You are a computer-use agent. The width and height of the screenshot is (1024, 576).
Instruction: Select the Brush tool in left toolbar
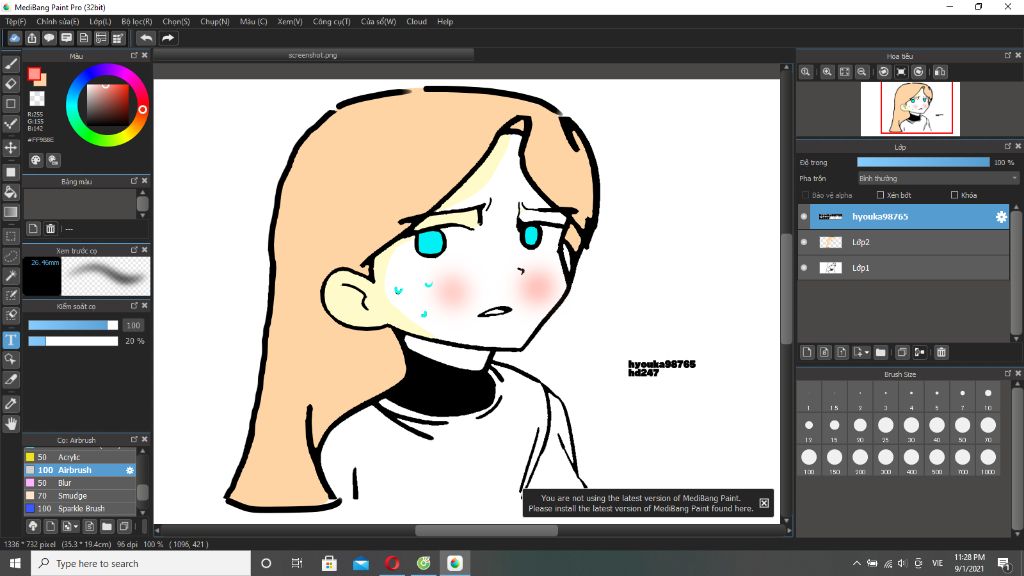tap(10, 64)
